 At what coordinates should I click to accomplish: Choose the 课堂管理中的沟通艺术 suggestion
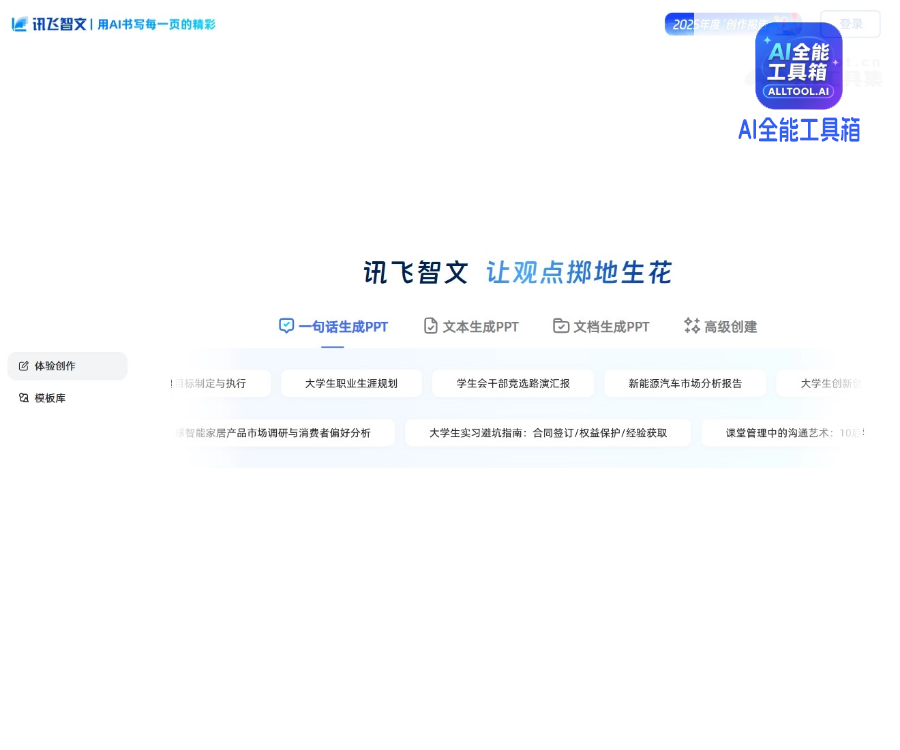coord(783,433)
